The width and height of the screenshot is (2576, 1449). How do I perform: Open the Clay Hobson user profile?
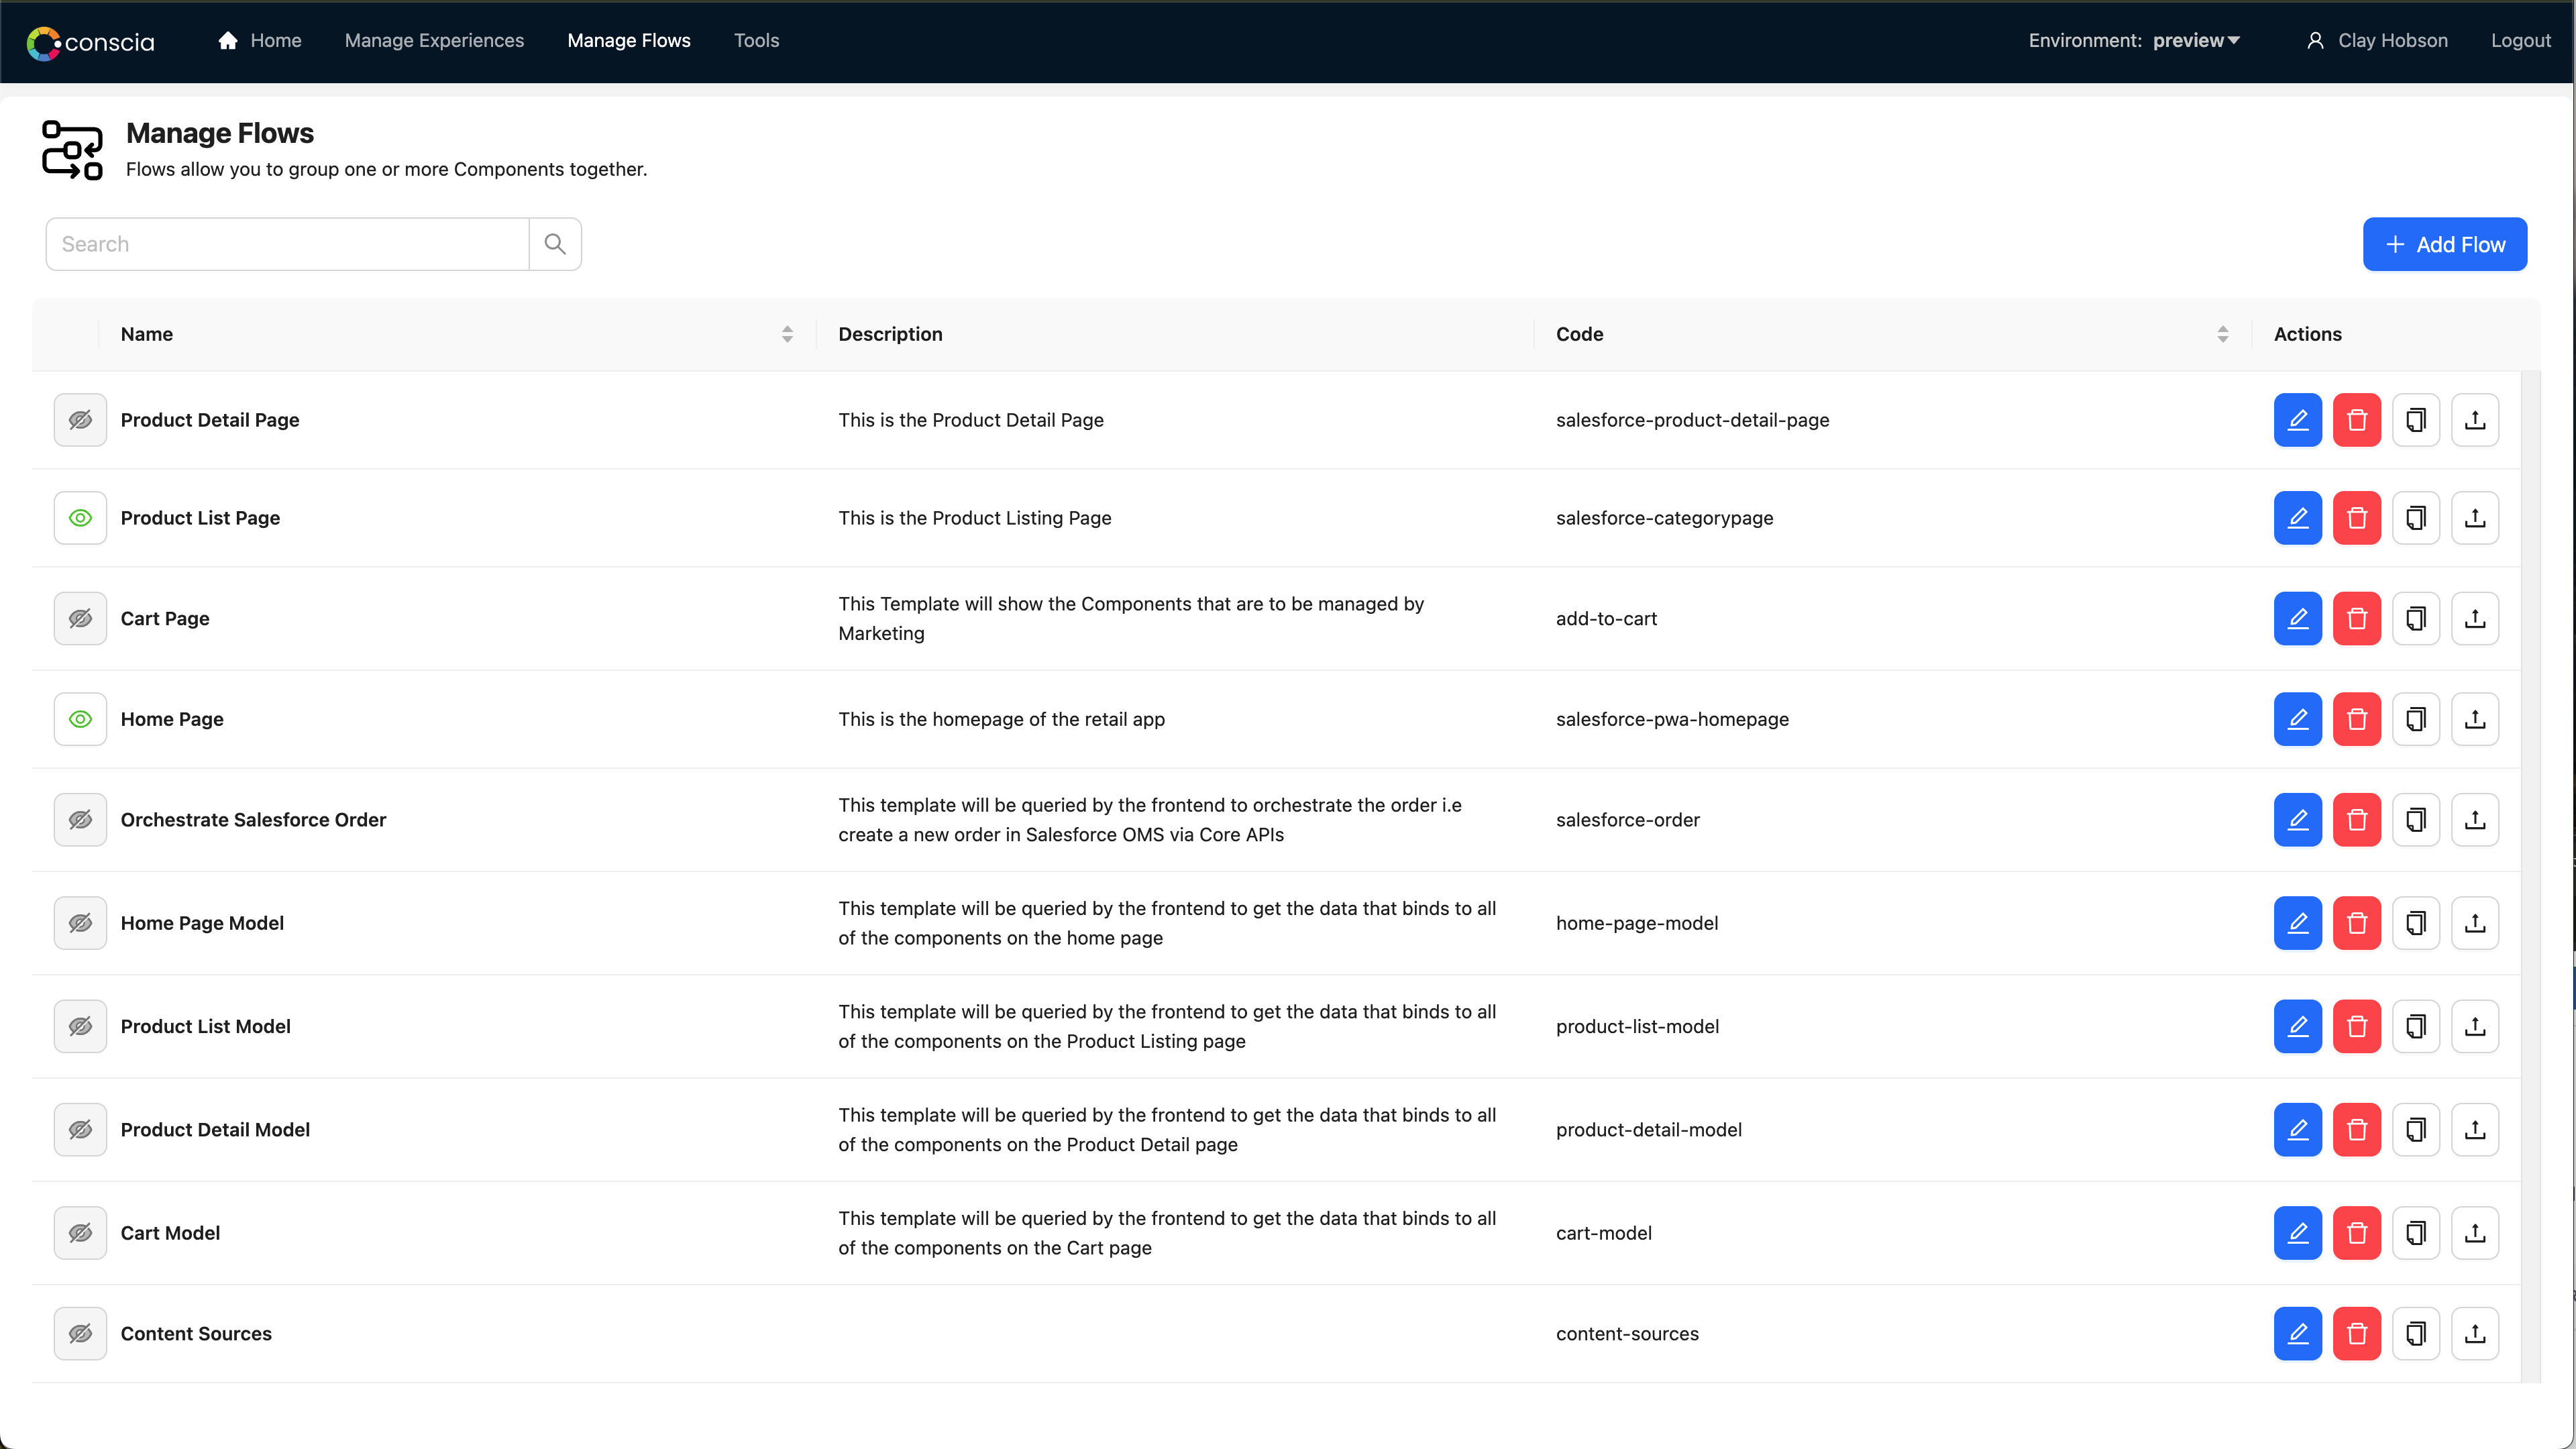point(2378,40)
